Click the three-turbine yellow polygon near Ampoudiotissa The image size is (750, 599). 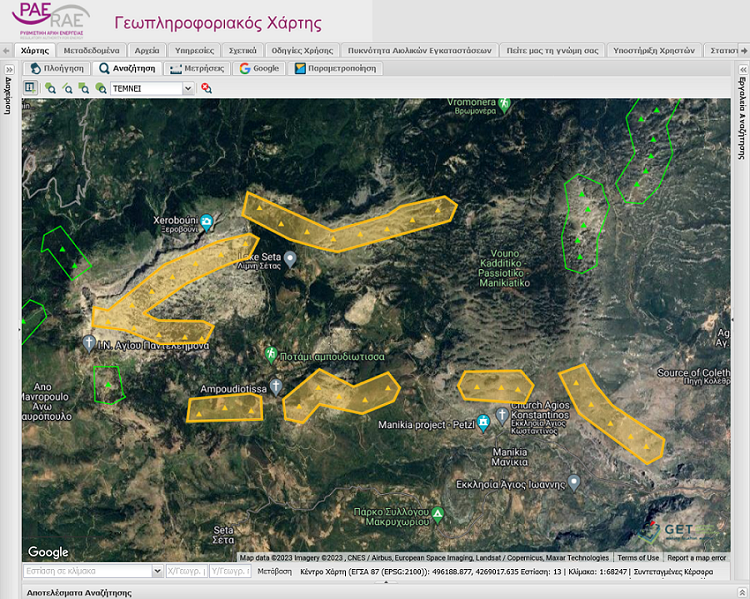224,409
